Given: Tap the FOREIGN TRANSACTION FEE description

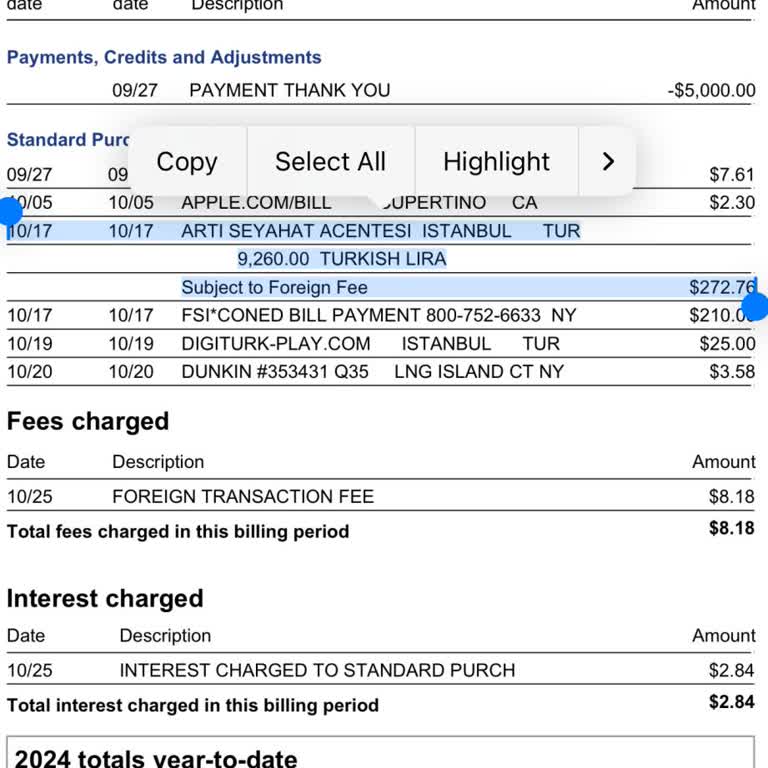Looking at the screenshot, I should (x=243, y=496).
